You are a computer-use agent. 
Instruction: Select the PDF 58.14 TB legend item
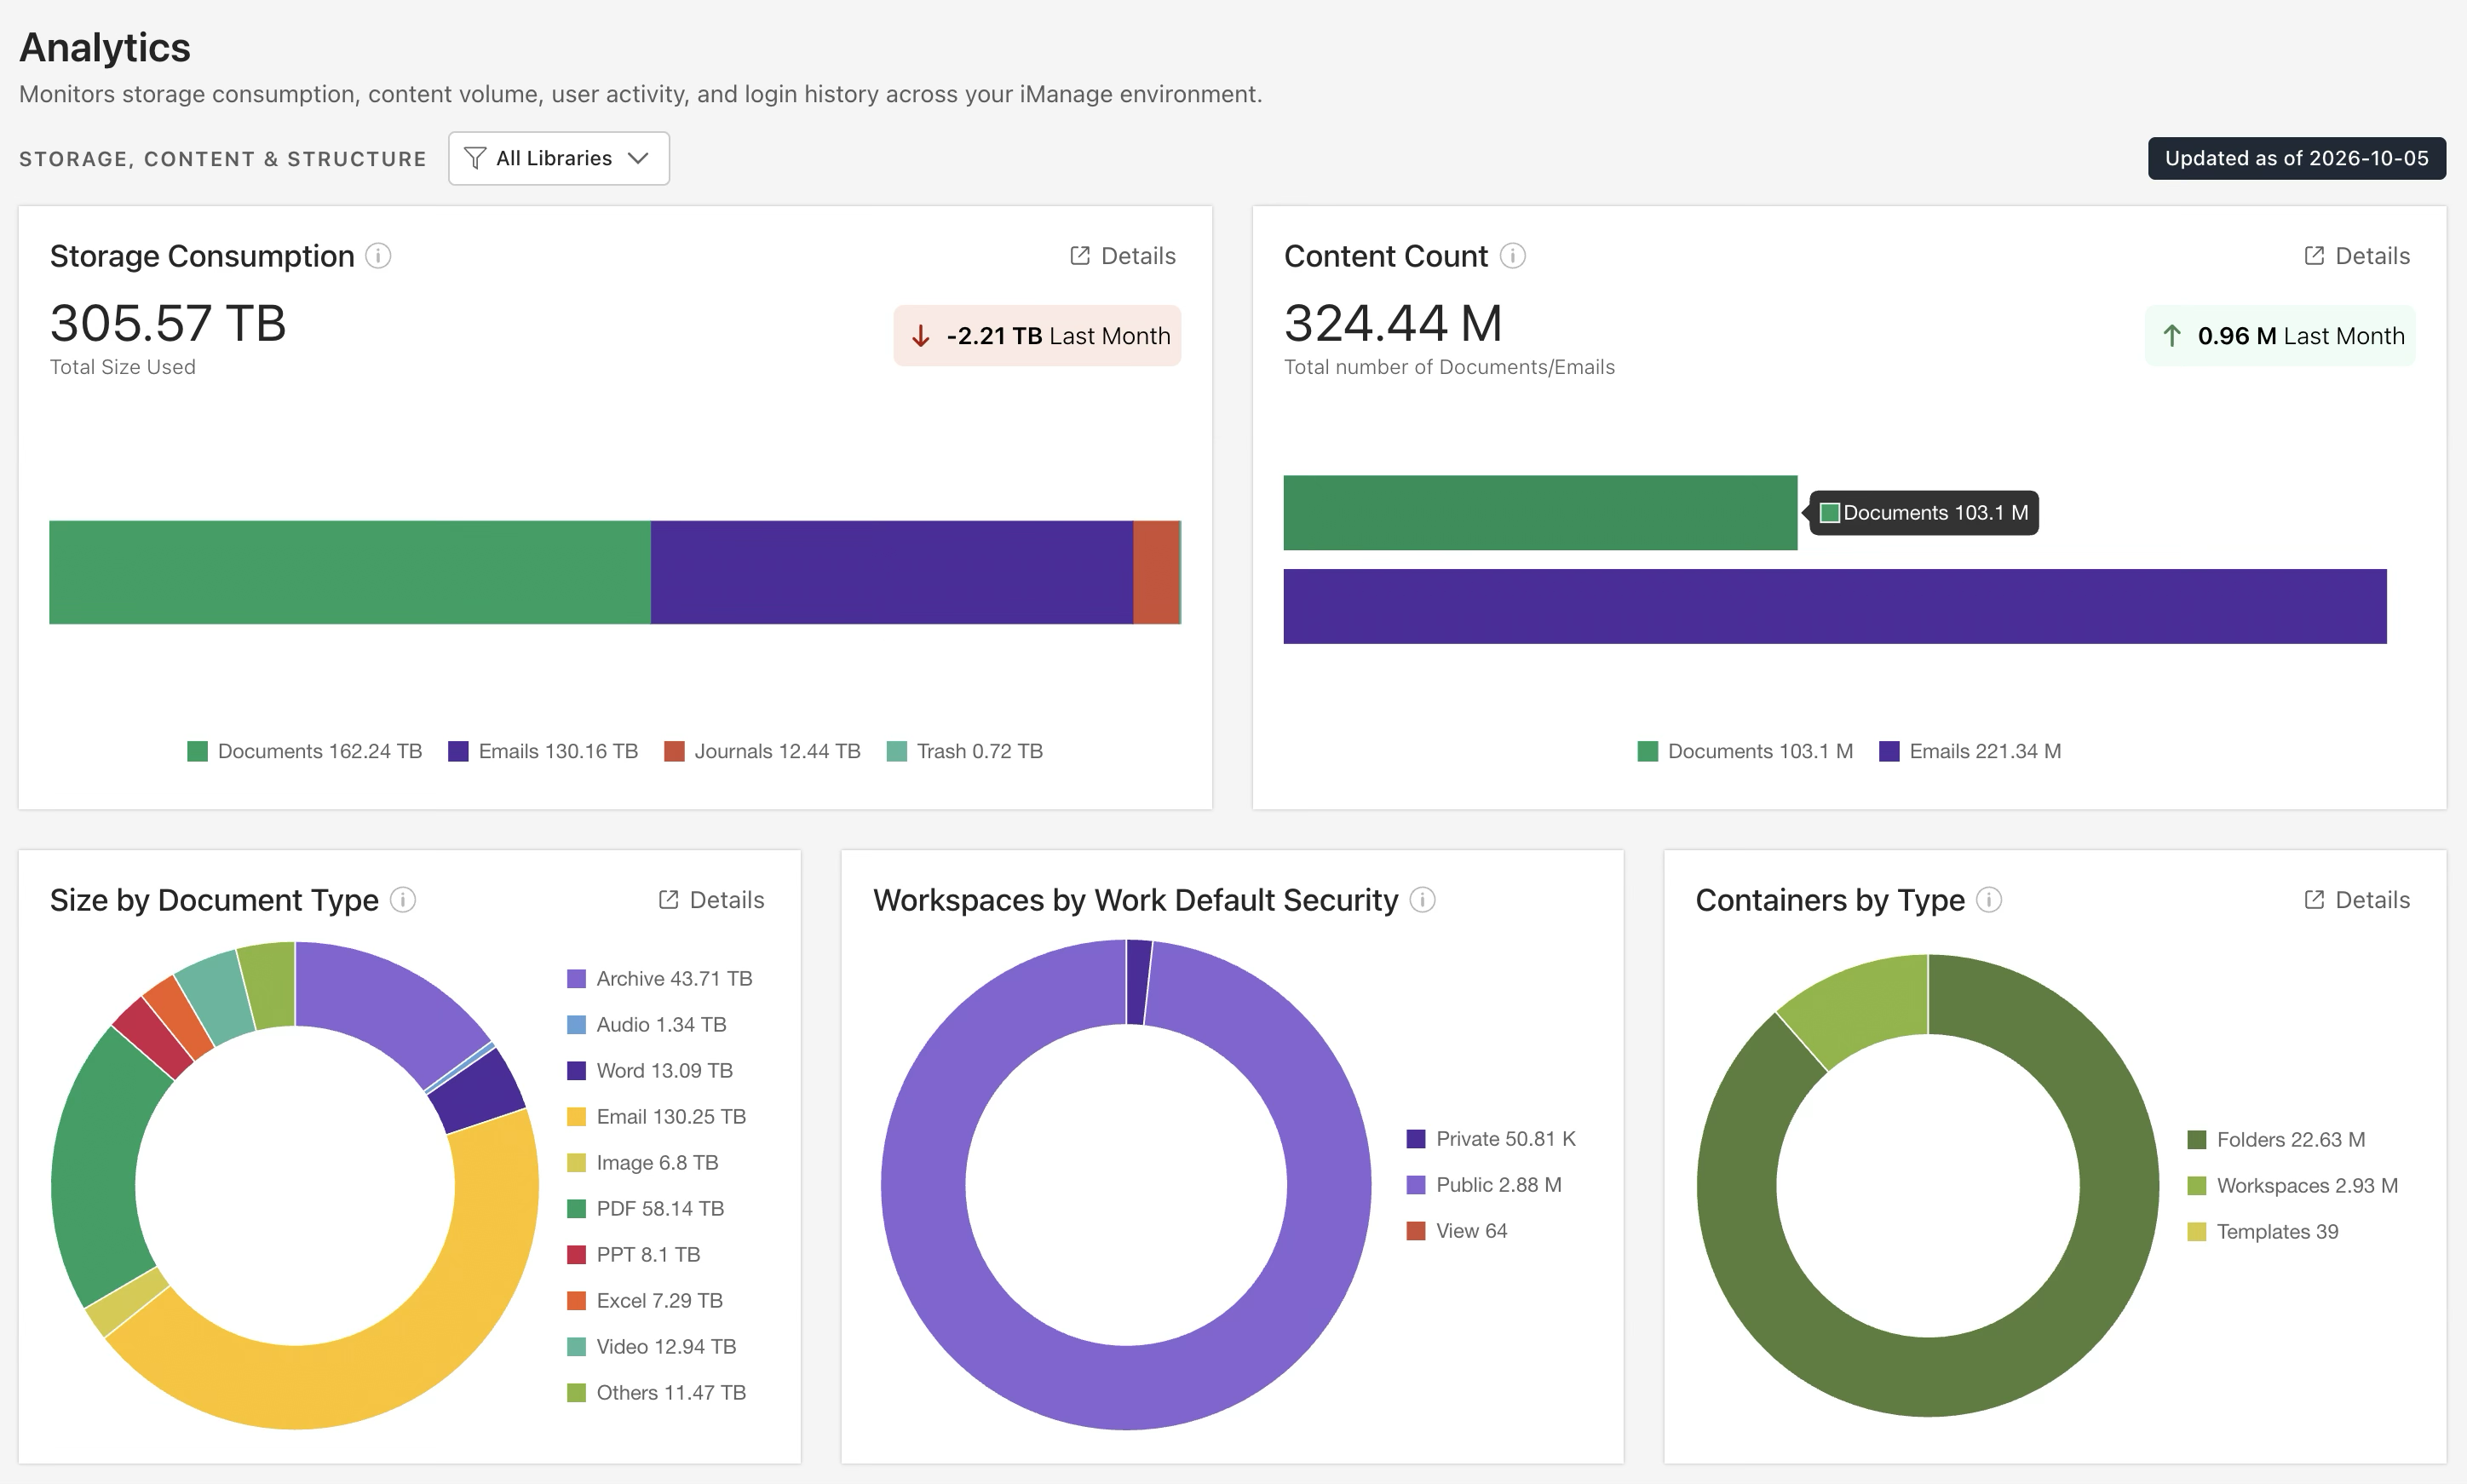coord(646,1209)
